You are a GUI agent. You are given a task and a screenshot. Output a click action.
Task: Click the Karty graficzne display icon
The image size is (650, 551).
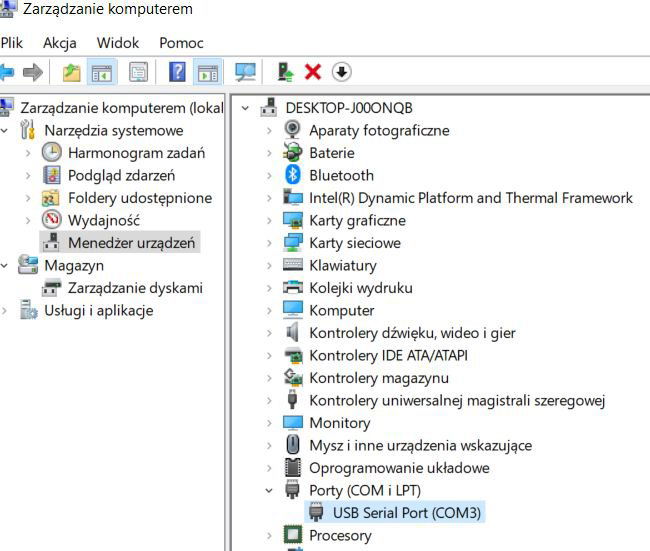pos(293,220)
